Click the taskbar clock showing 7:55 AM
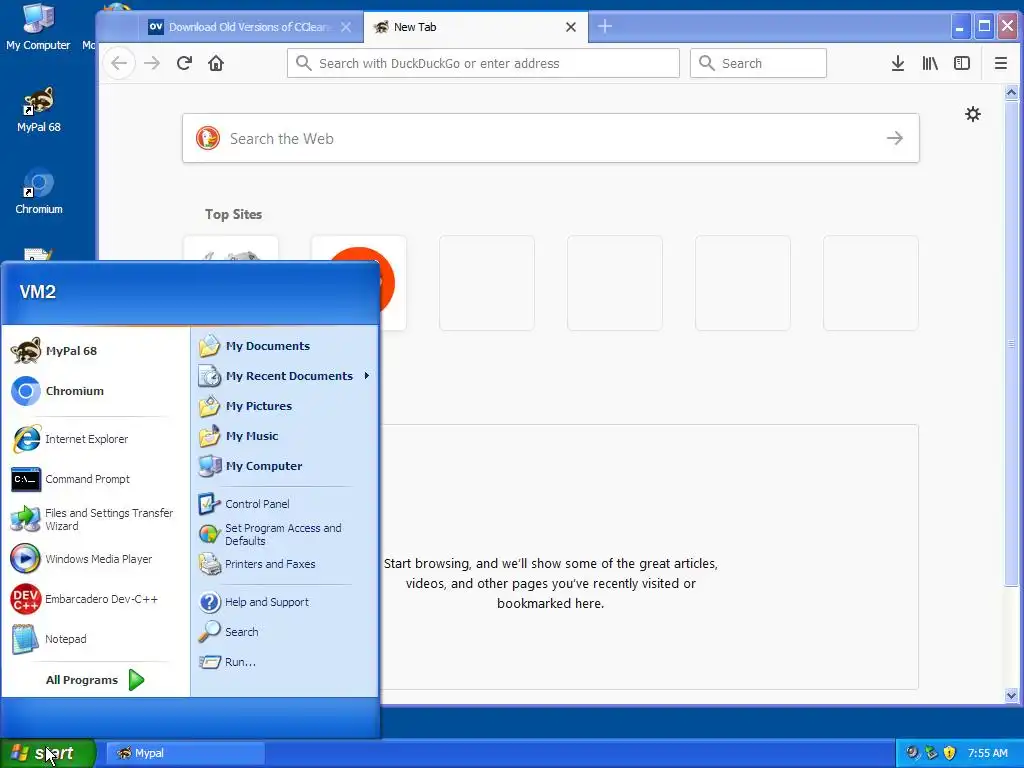This screenshot has width=1024, height=768. (987, 754)
